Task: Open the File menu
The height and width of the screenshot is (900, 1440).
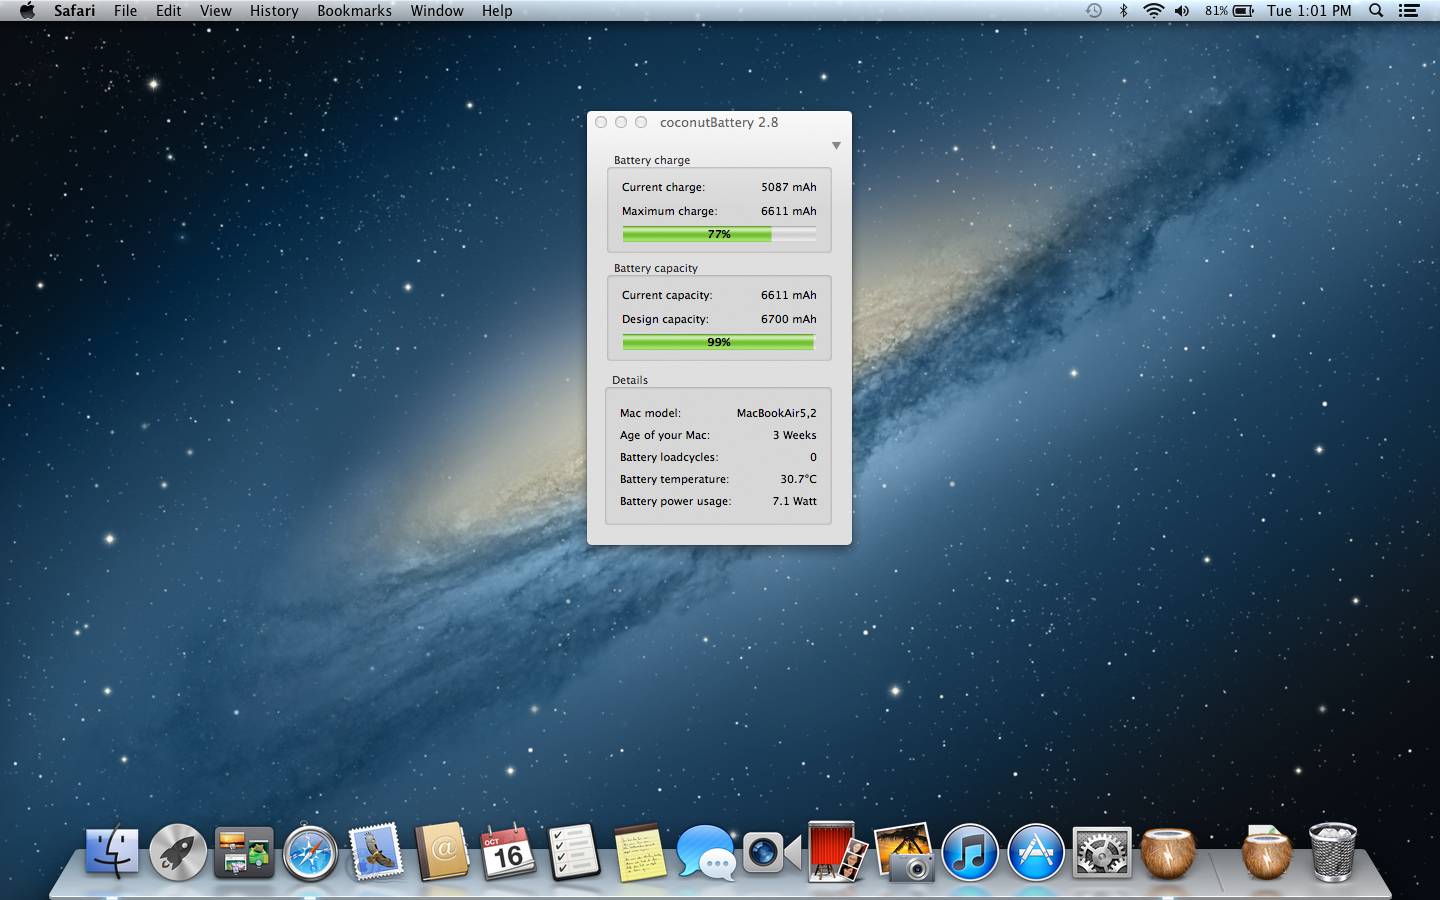Action: point(125,11)
